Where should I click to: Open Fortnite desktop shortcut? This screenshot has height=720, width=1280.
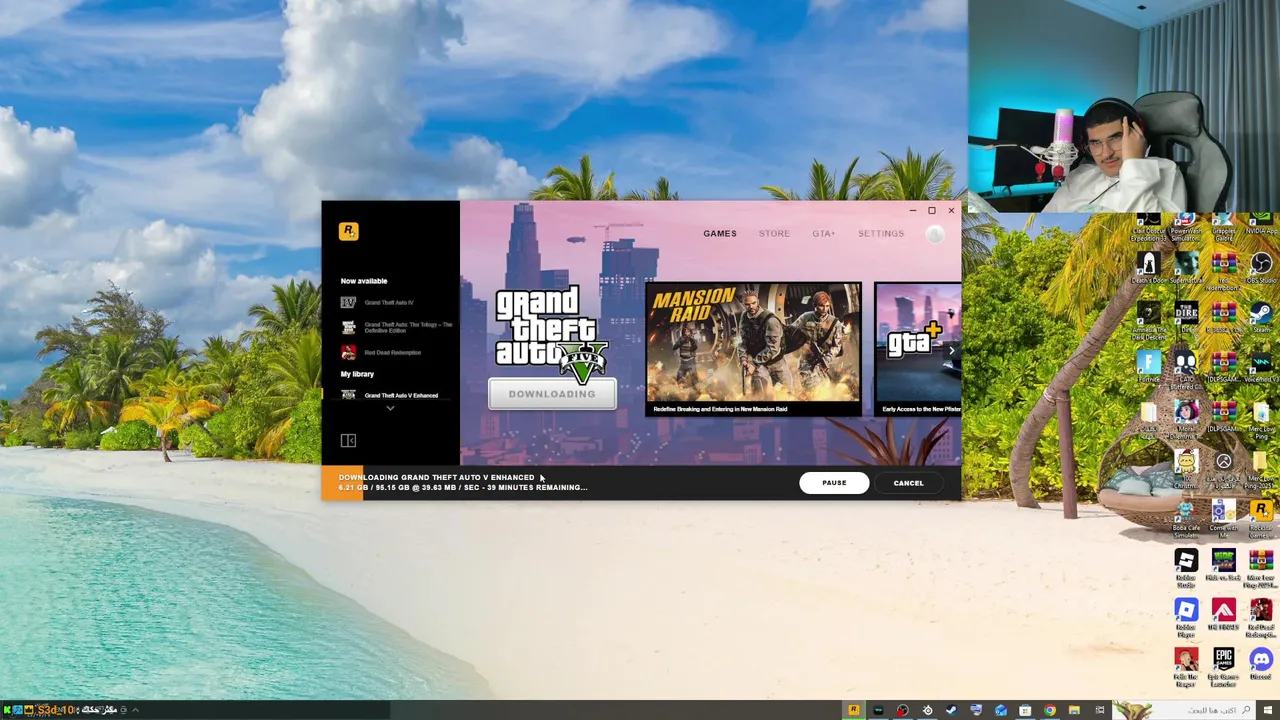[x=1148, y=366]
